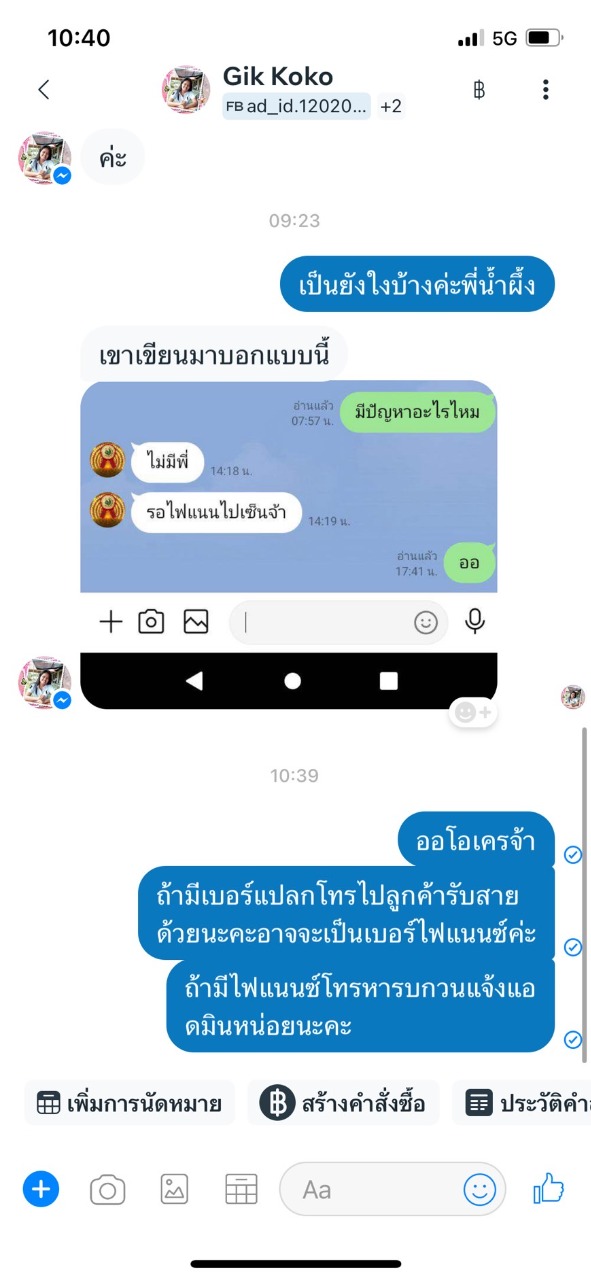Screen dimensions: 591x1280
Task: Open Gik Koko profile from header name
Action: click(x=278, y=76)
